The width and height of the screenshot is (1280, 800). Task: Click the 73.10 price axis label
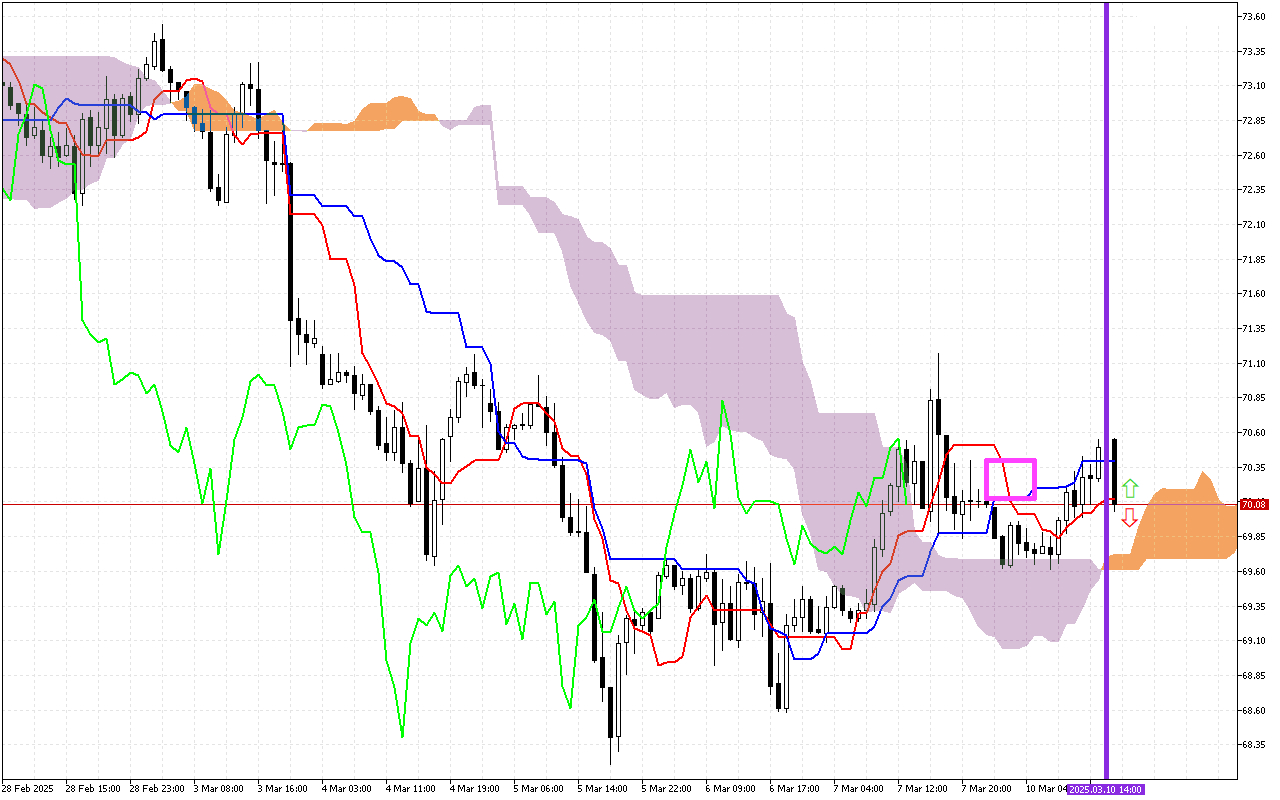(1254, 86)
